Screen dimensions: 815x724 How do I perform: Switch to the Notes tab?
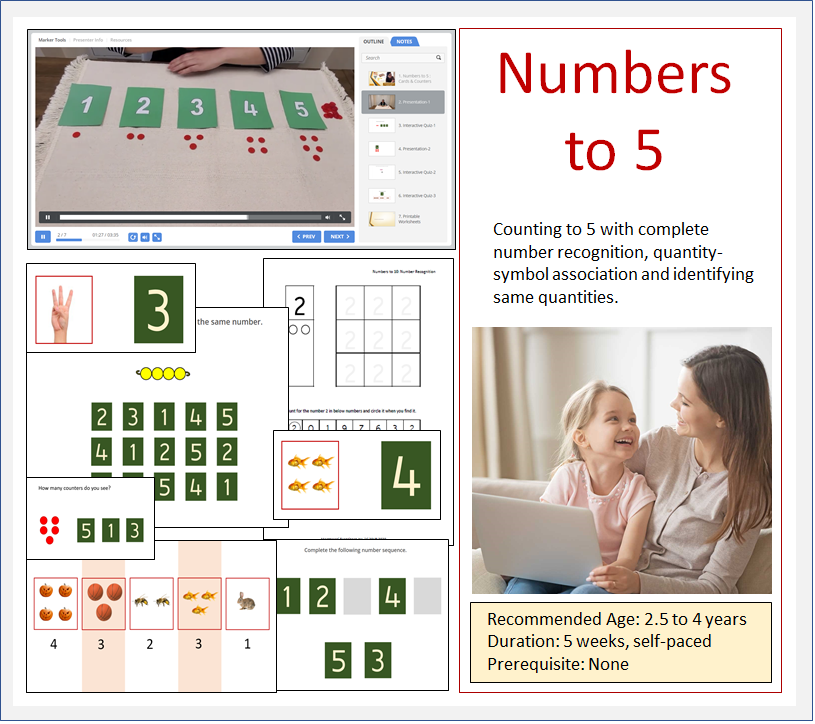405,42
